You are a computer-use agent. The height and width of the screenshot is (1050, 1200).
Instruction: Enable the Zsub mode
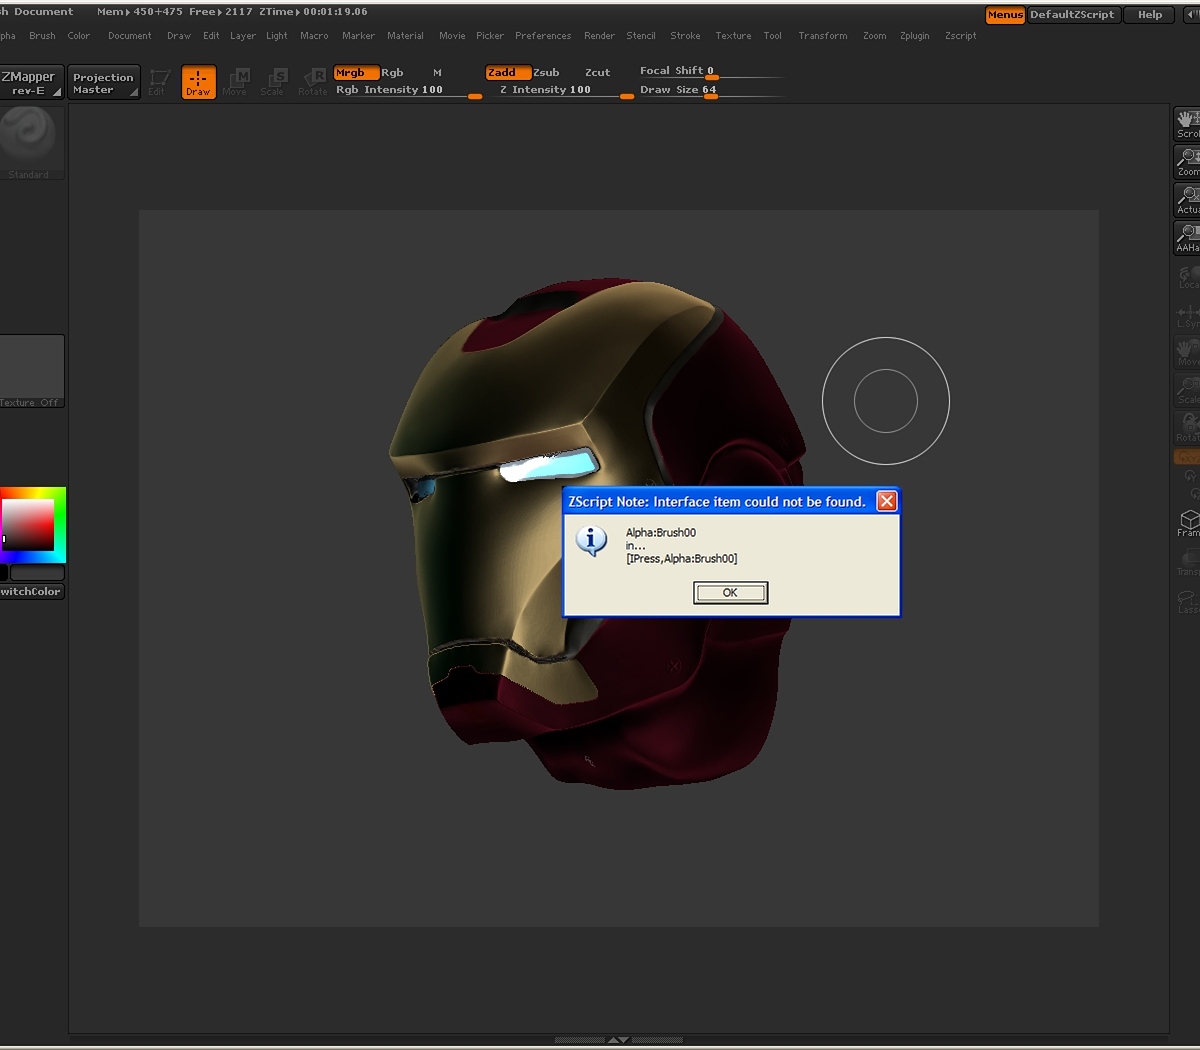click(x=546, y=72)
